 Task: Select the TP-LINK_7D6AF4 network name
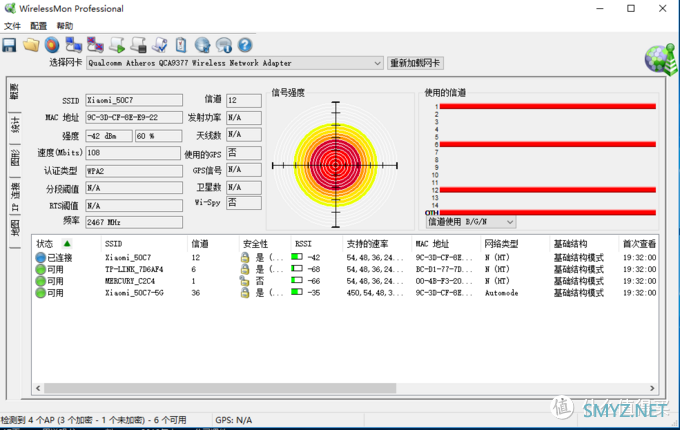(x=134, y=269)
